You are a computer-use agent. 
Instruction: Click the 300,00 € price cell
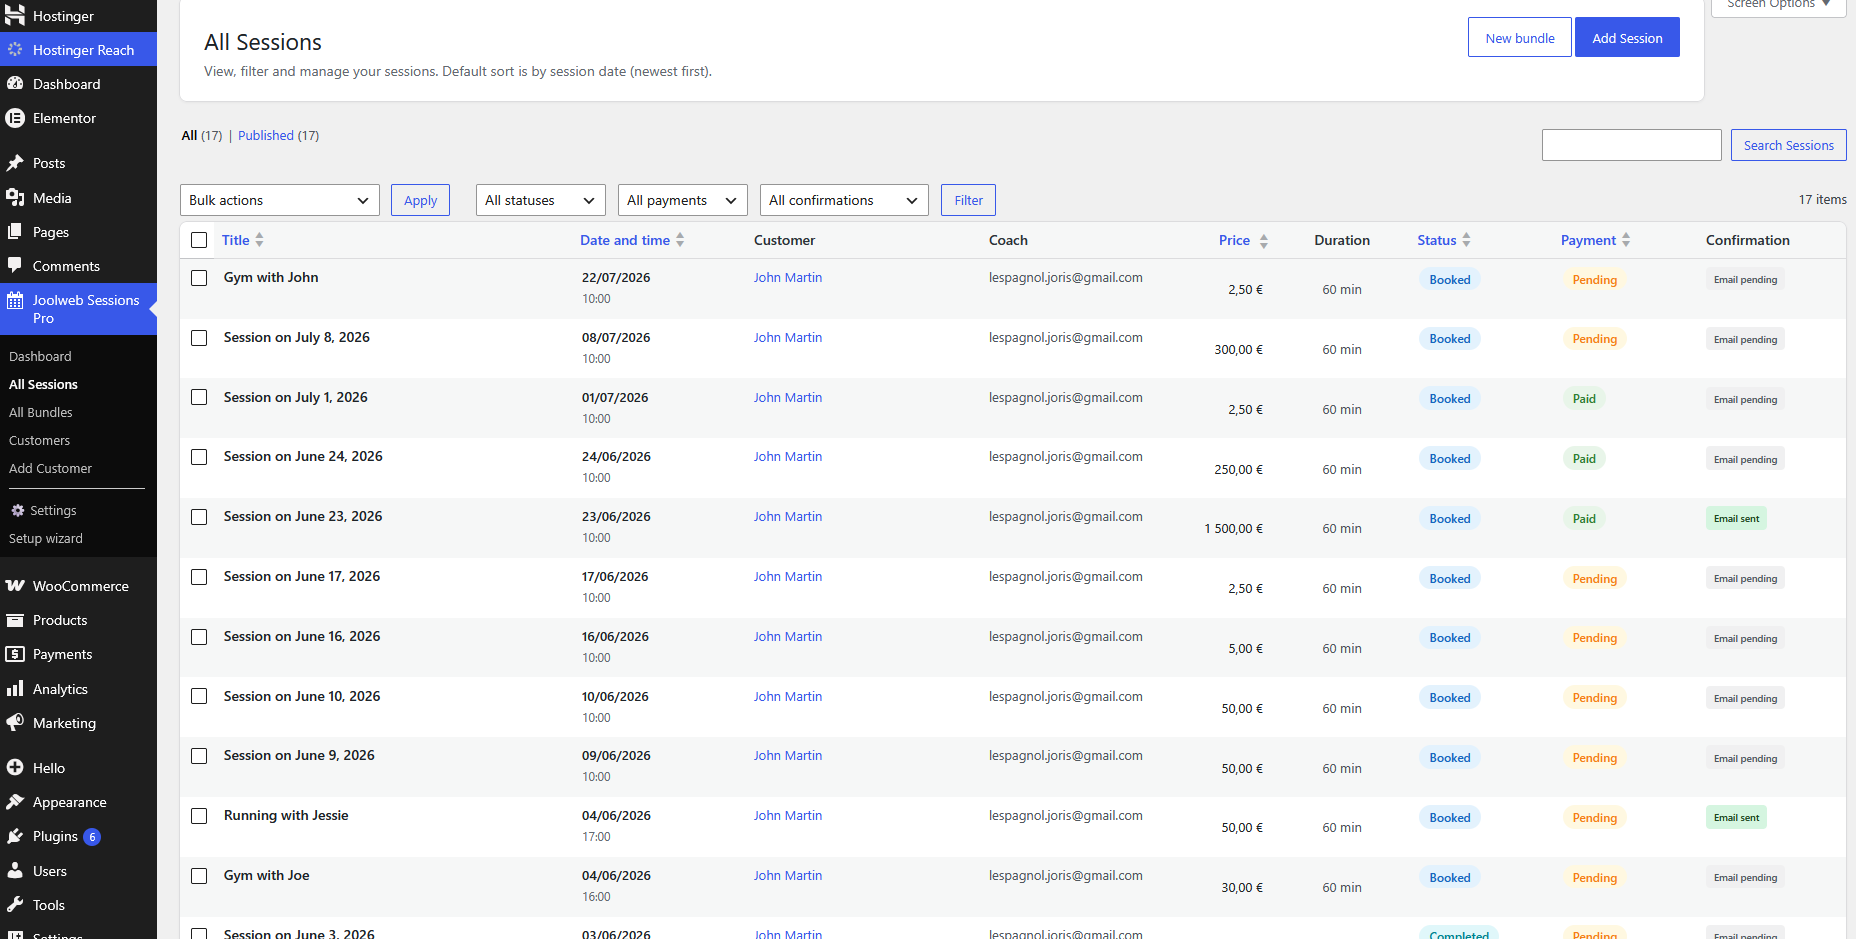[1238, 349]
